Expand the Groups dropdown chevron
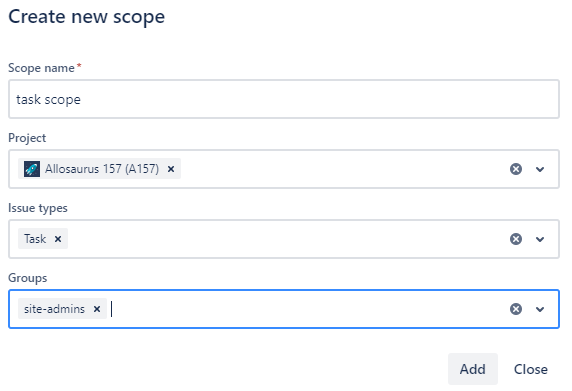The height and width of the screenshot is (391, 572). [x=540, y=309]
